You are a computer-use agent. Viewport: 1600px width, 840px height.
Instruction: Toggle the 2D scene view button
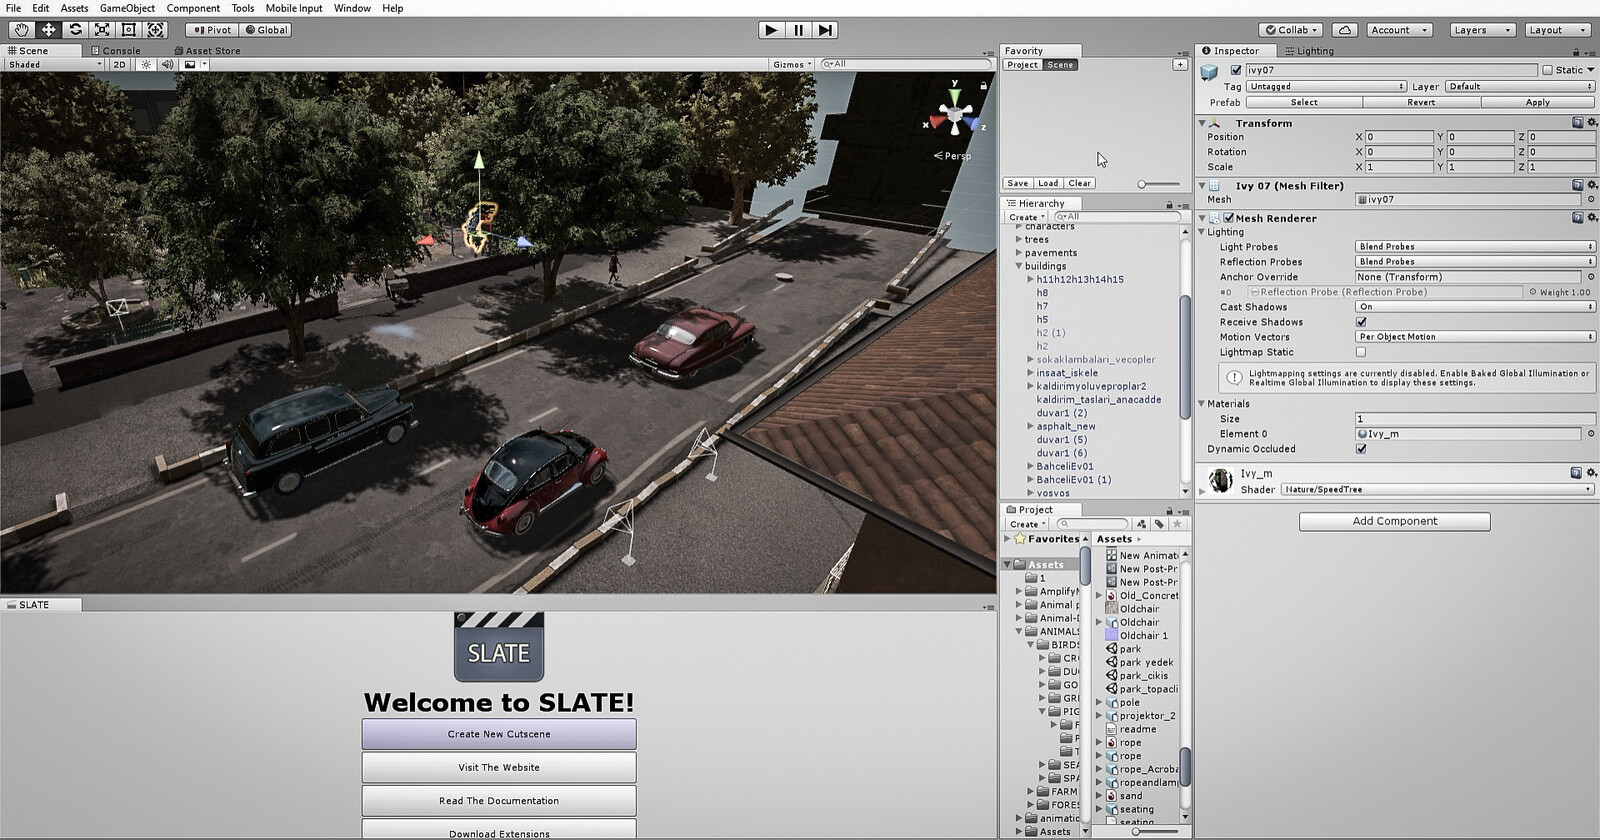coord(119,64)
